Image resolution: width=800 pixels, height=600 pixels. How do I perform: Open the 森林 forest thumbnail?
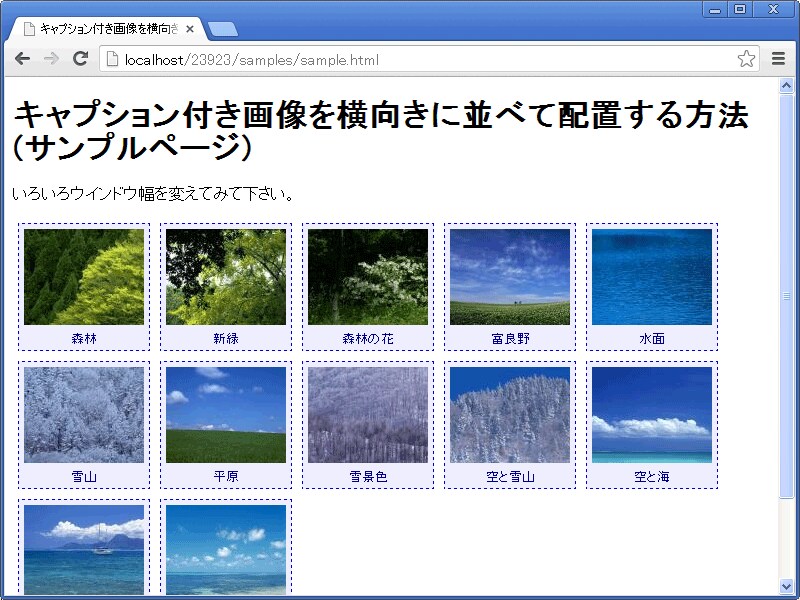84,275
